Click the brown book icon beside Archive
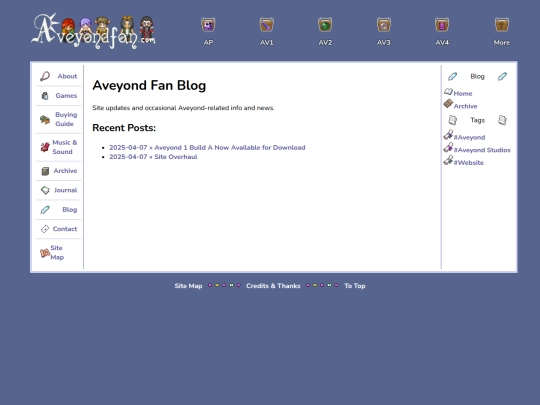The height and width of the screenshot is (405, 540). (x=448, y=103)
